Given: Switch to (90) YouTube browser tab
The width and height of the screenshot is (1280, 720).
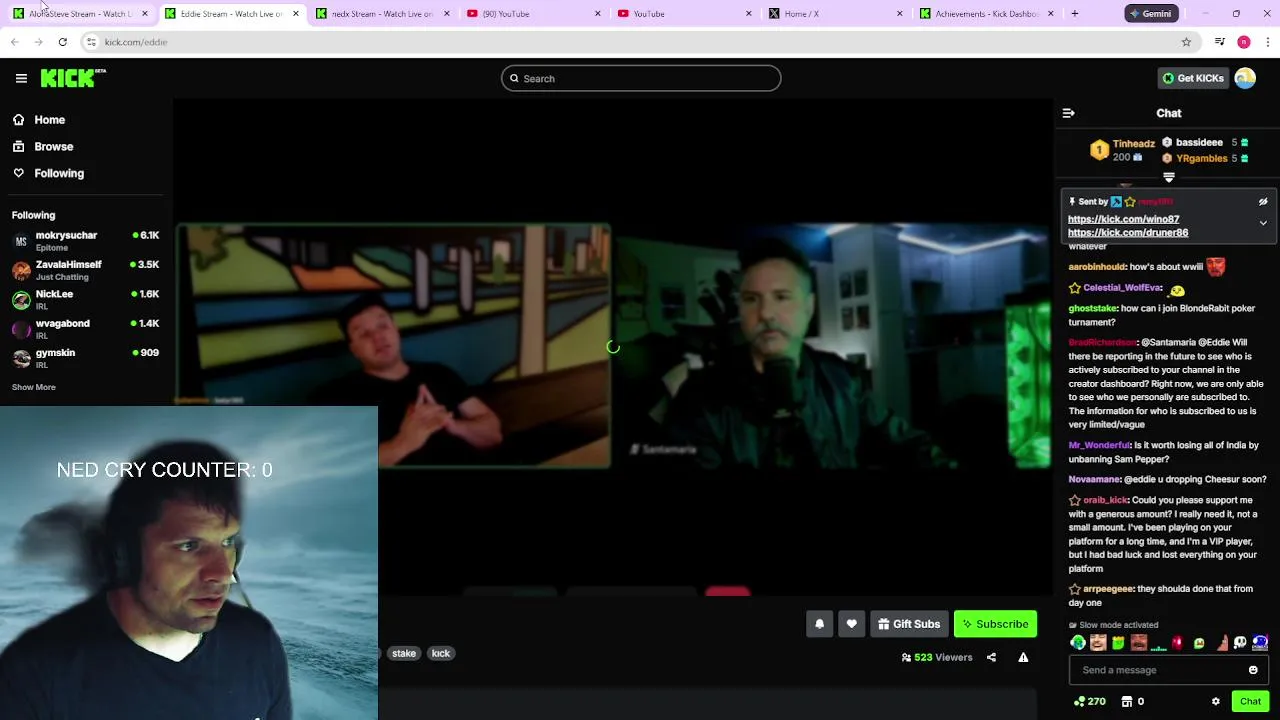Looking at the screenshot, I should 531,14.
